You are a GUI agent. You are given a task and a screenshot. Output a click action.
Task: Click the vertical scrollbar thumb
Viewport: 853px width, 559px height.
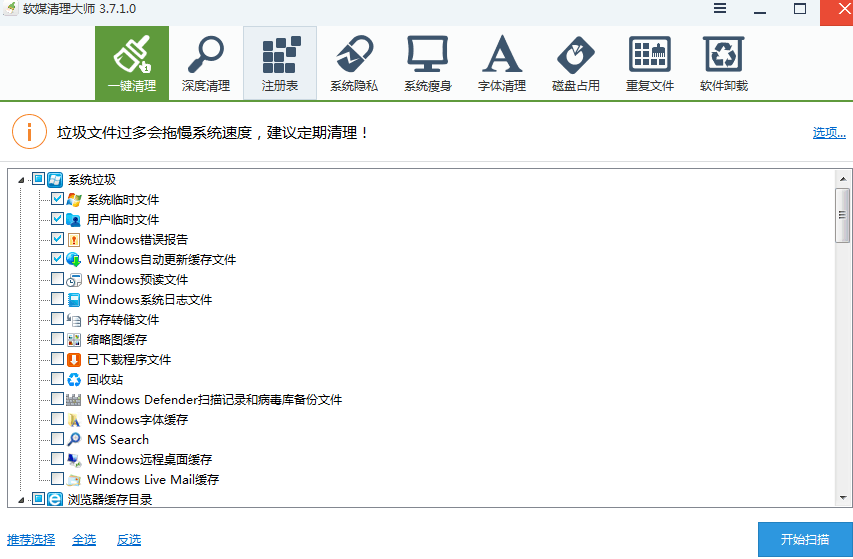843,215
